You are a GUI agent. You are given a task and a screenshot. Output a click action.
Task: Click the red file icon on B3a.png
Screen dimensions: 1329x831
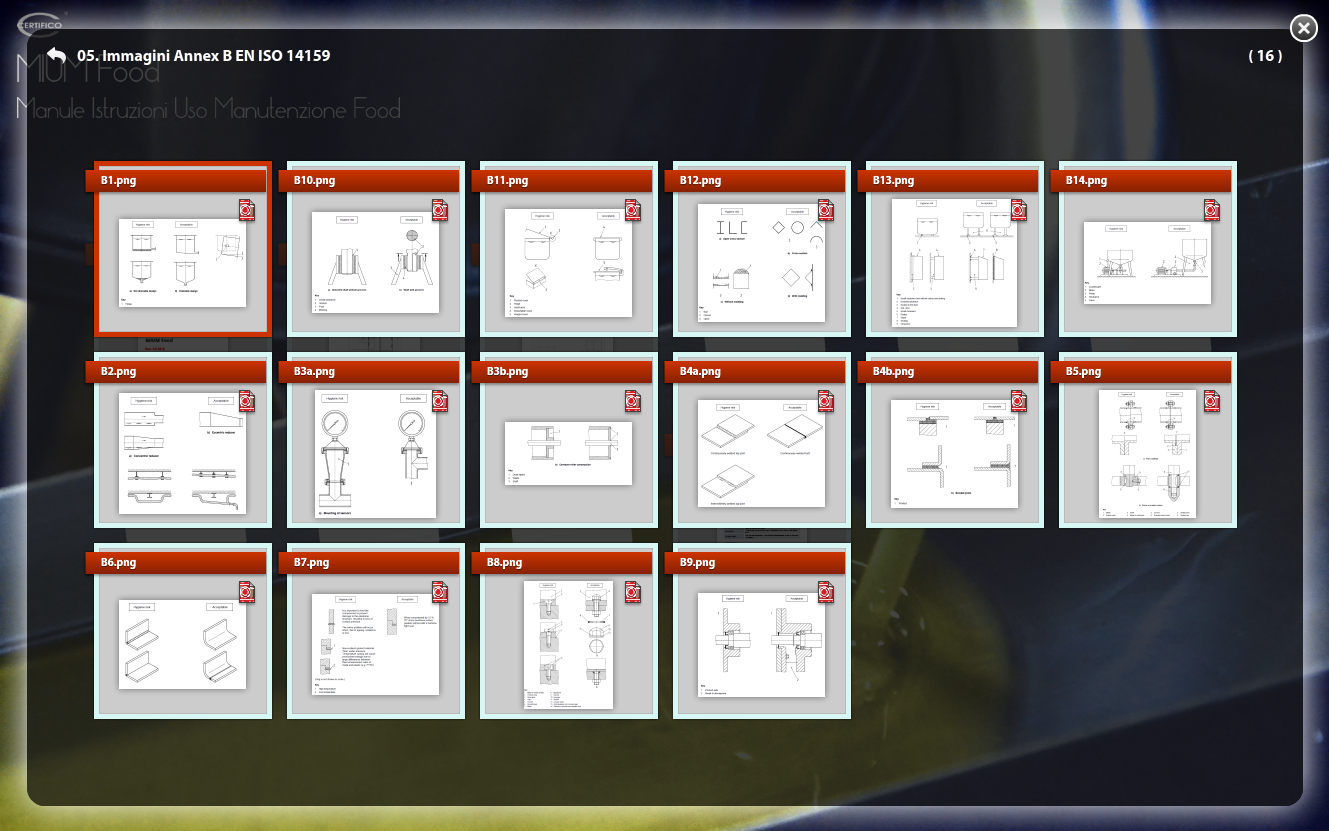pyautogui.click(x=440, y=401)
